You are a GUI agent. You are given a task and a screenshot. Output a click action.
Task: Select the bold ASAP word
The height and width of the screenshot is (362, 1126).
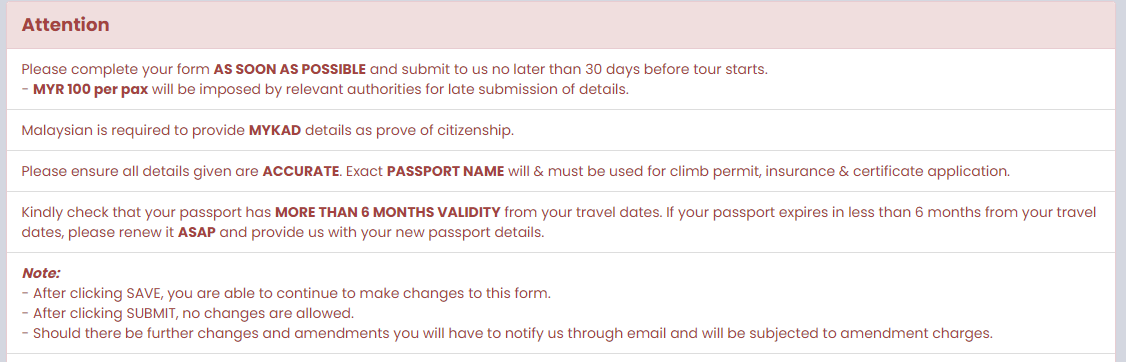tap(196, 233)
